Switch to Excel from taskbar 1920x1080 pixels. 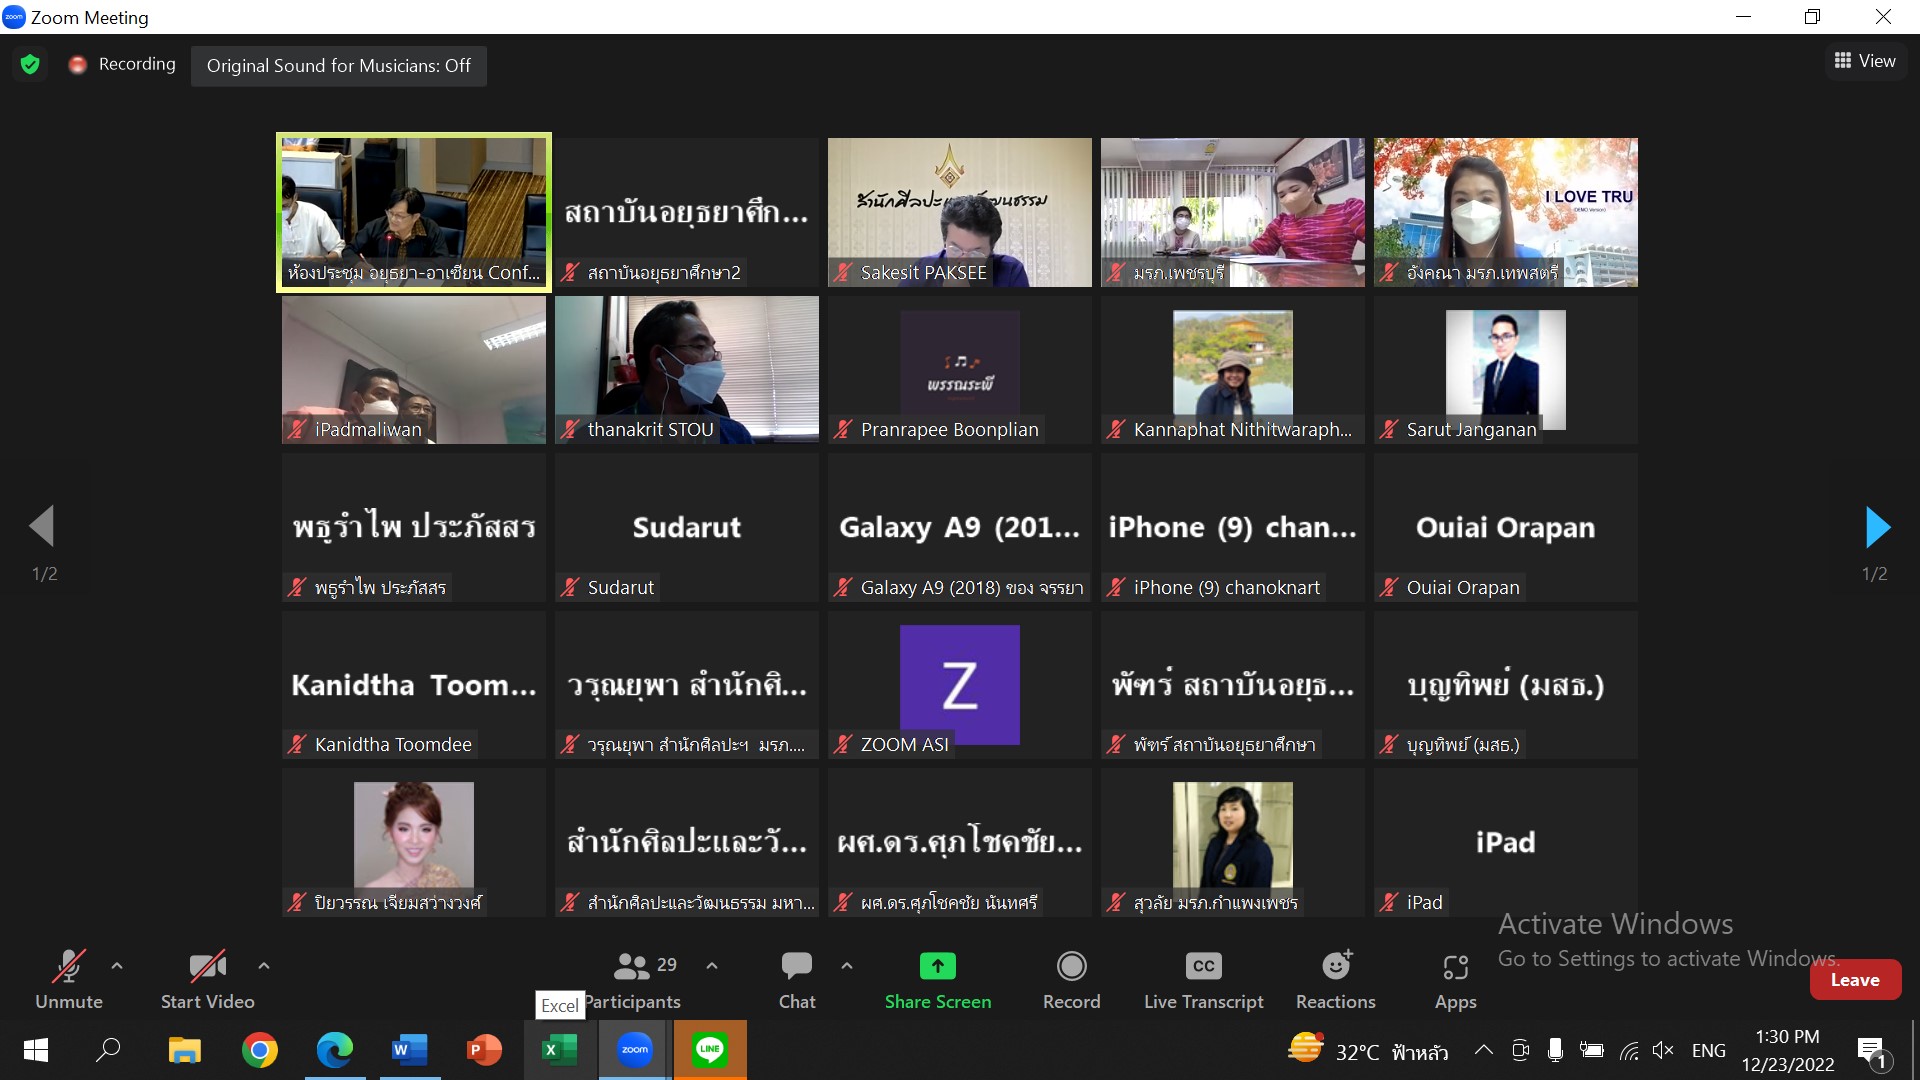(560, 1050)
